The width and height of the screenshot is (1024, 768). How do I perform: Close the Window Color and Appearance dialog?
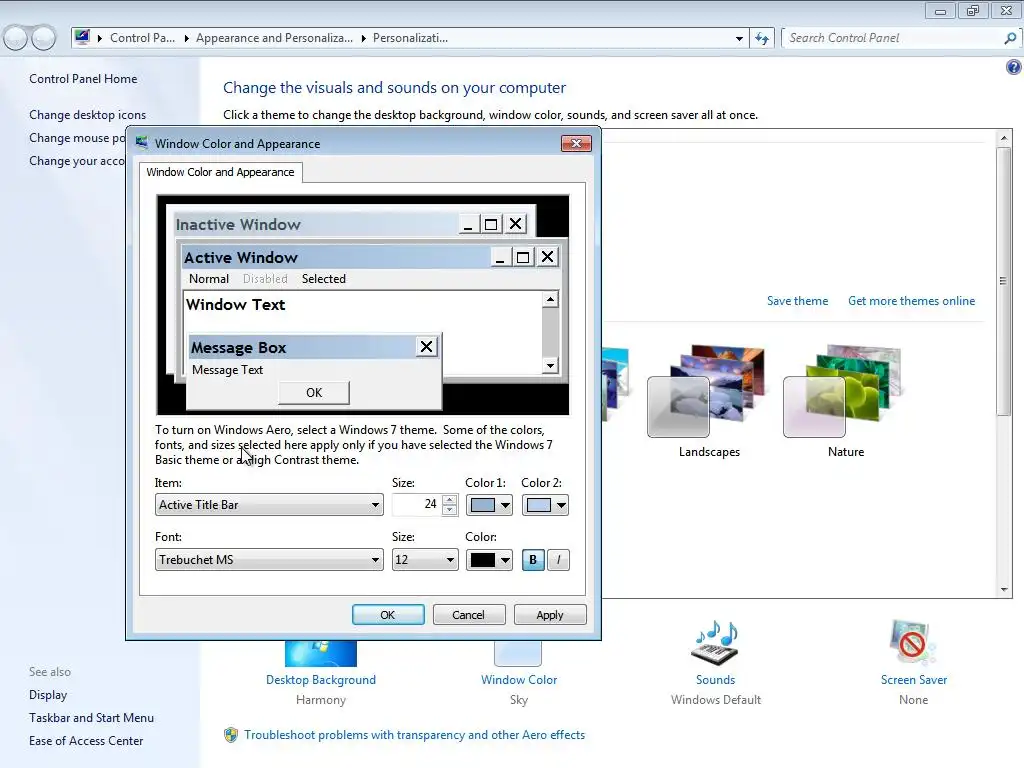(576, 144)
